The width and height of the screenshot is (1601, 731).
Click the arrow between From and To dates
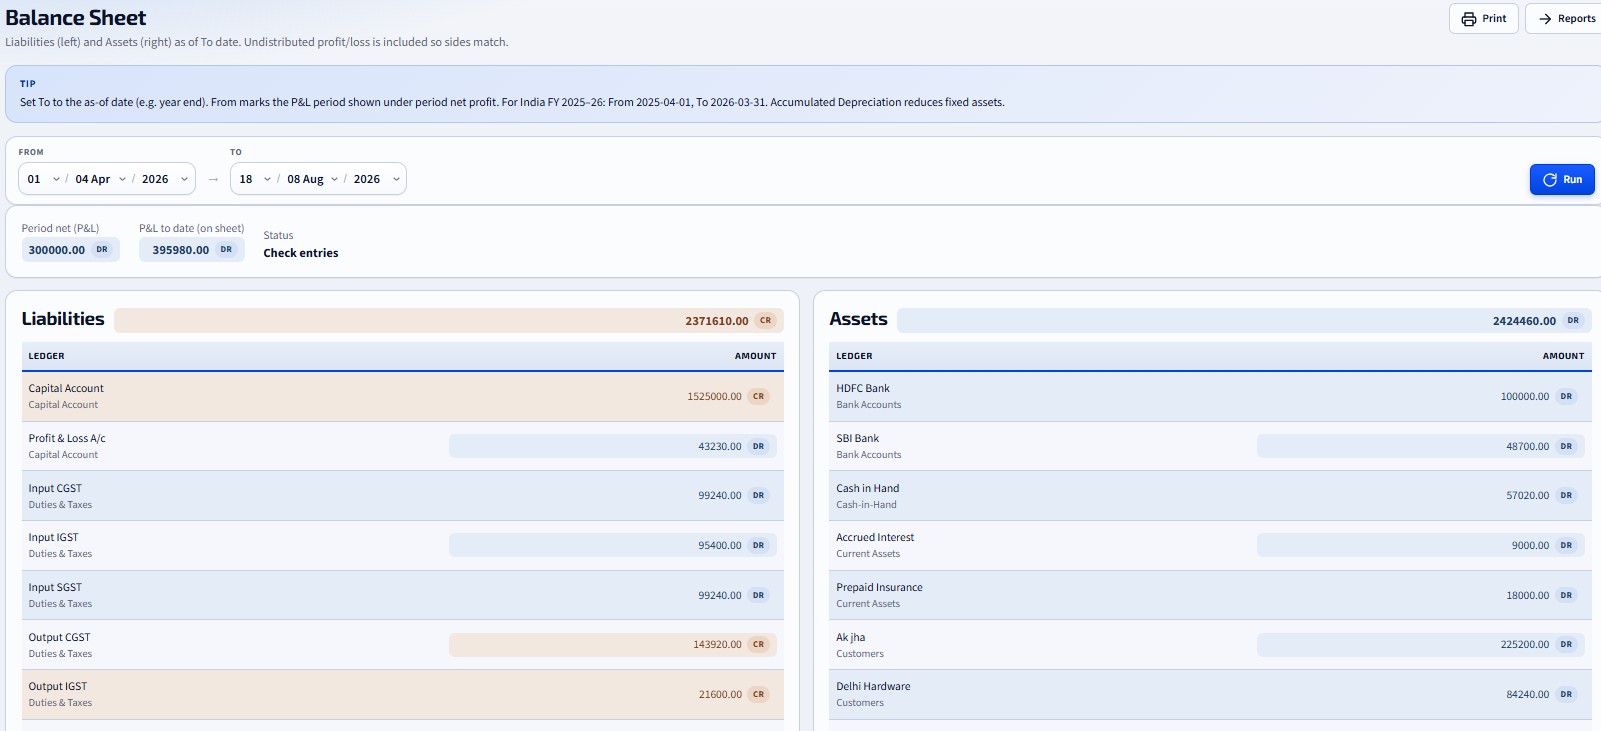tap(213, 179)
